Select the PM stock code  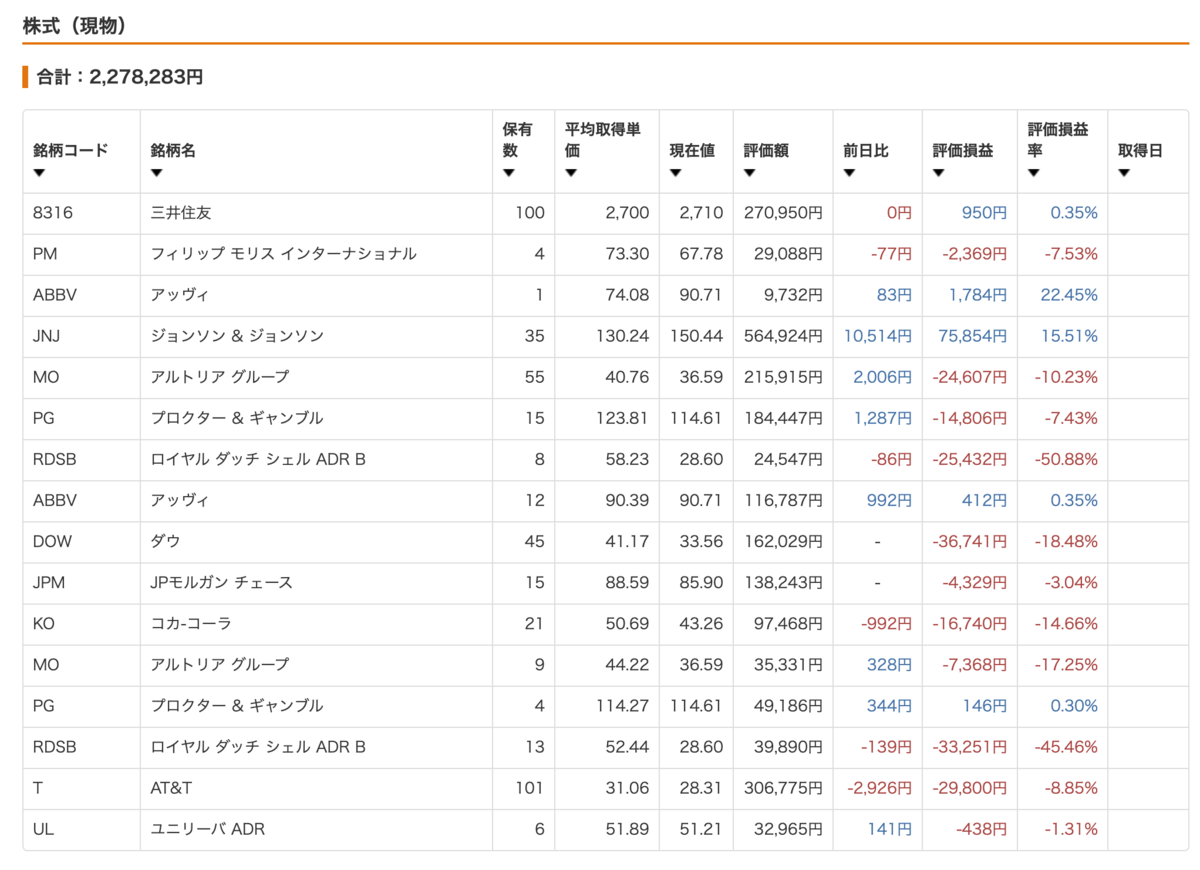45,254
